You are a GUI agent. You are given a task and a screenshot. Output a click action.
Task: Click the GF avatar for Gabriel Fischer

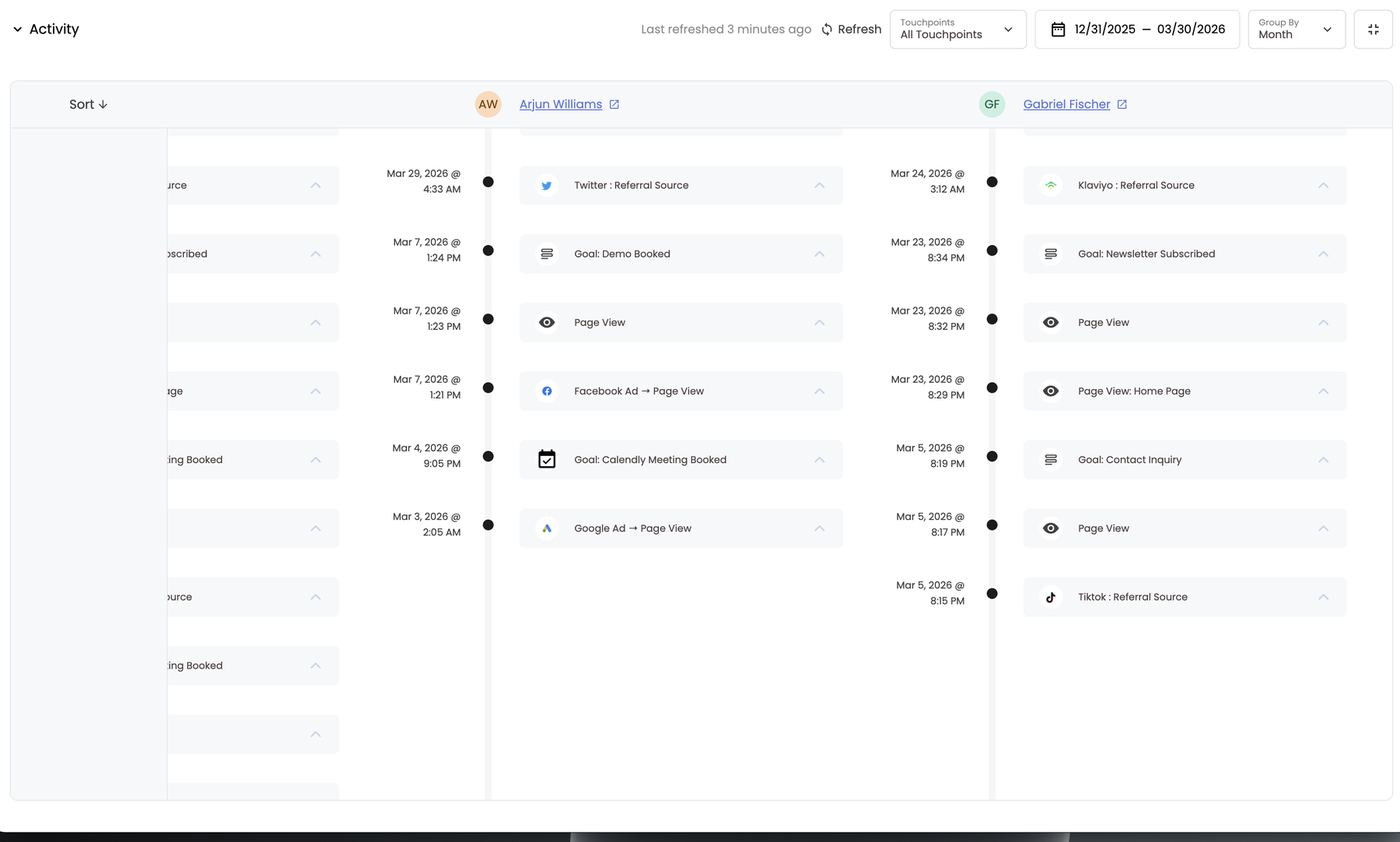point(992,104)
